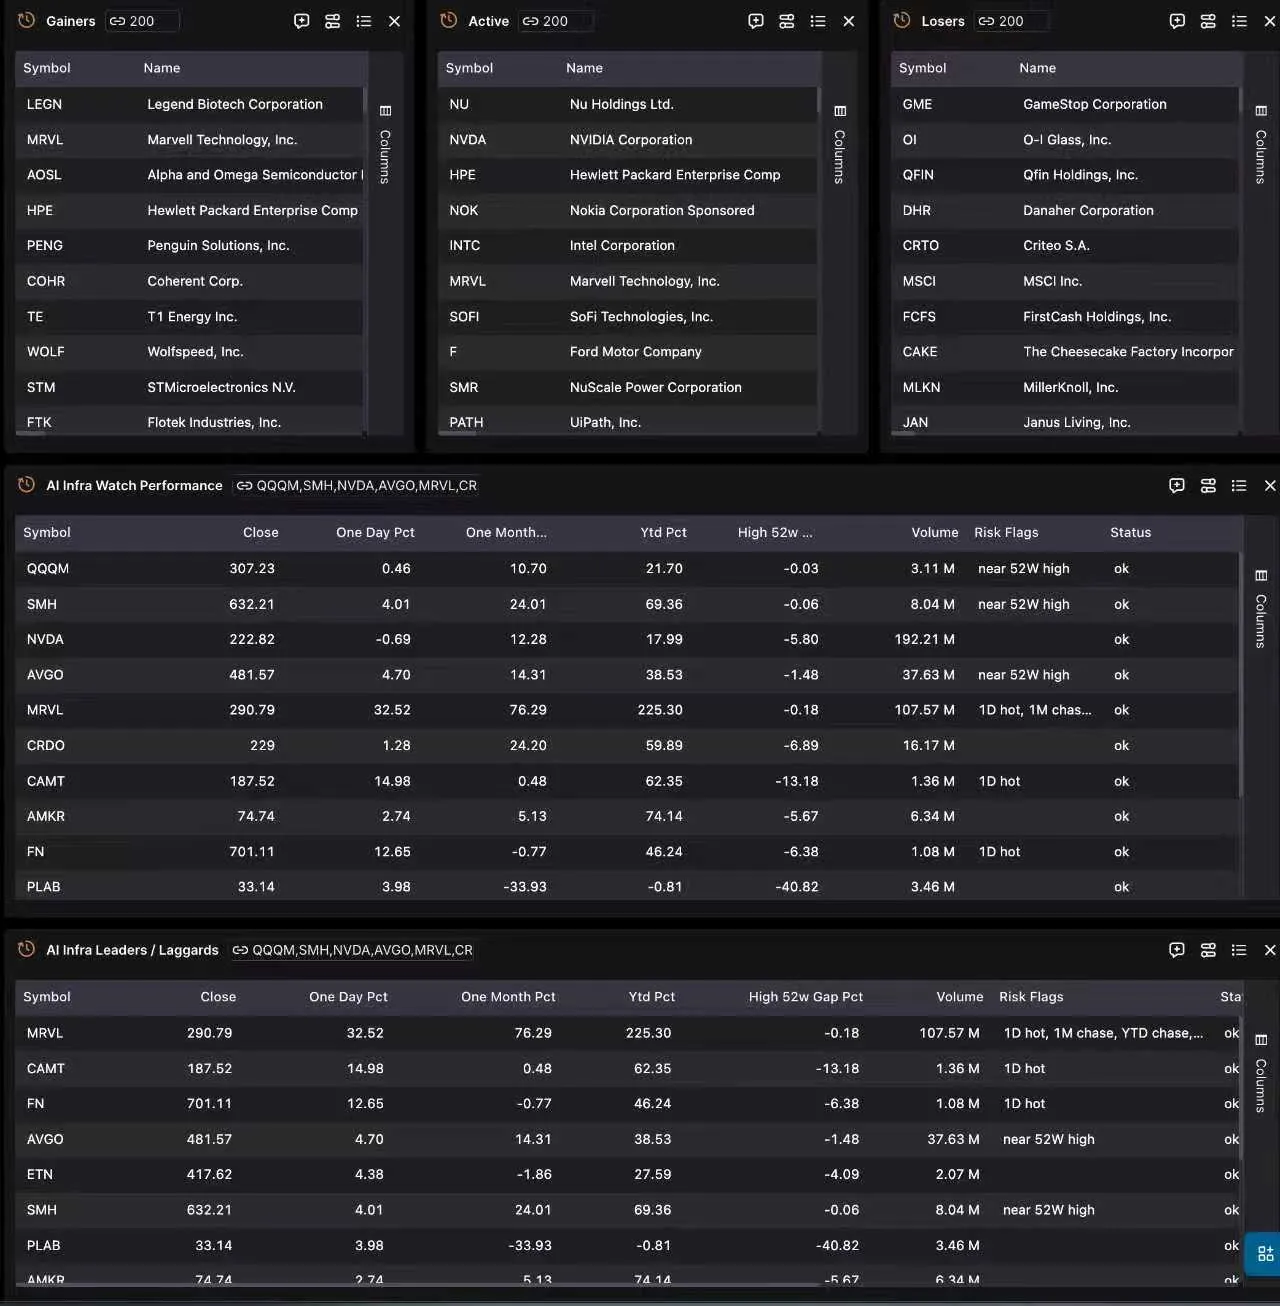Click "1D hot, 1M chas..." risk flag for MRVL
This screenshot has width=1280, height=1306.
click(x=1035, y=710)
